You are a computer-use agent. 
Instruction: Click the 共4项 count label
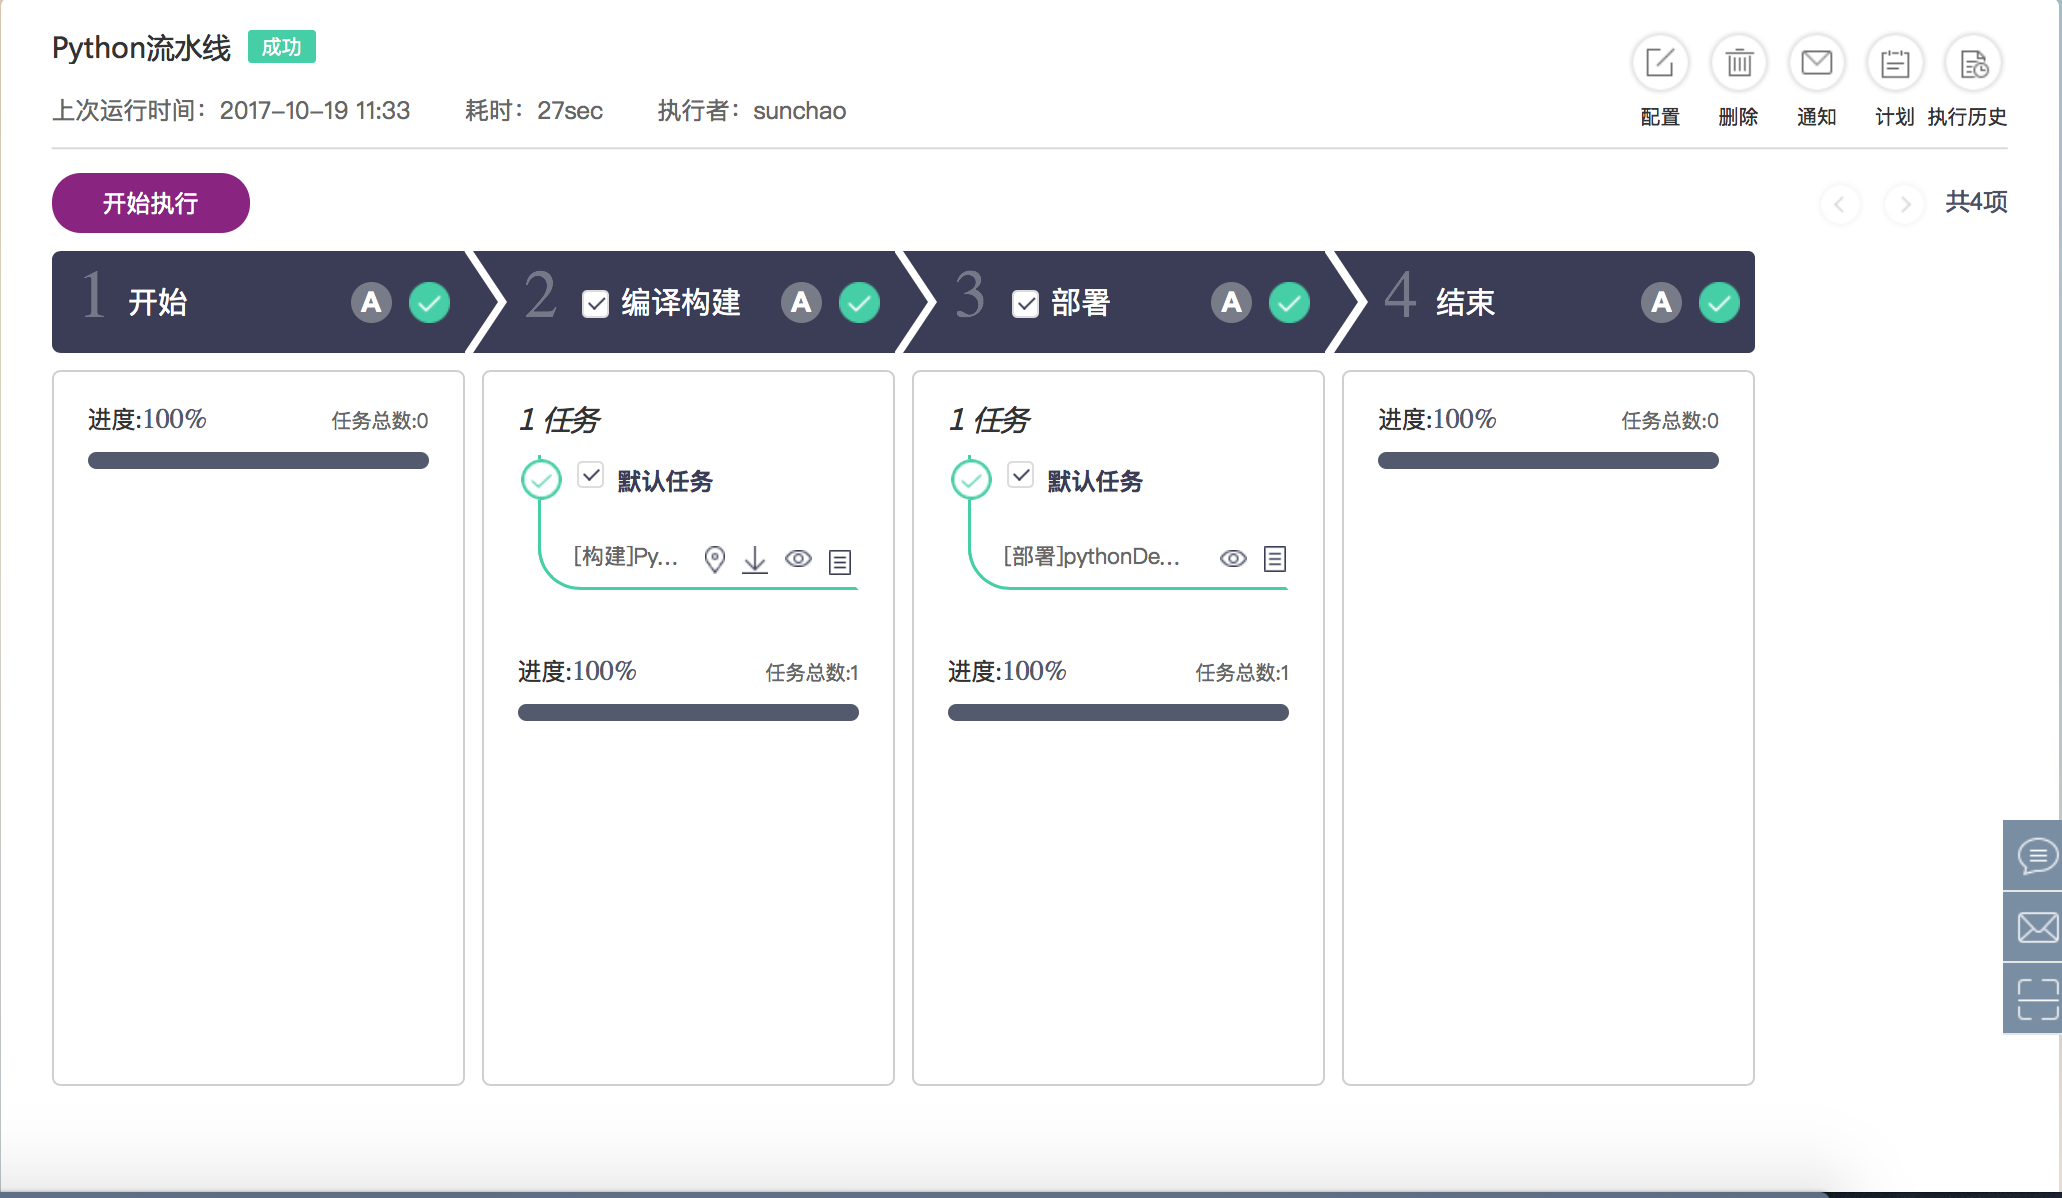tap(1976, 202)
